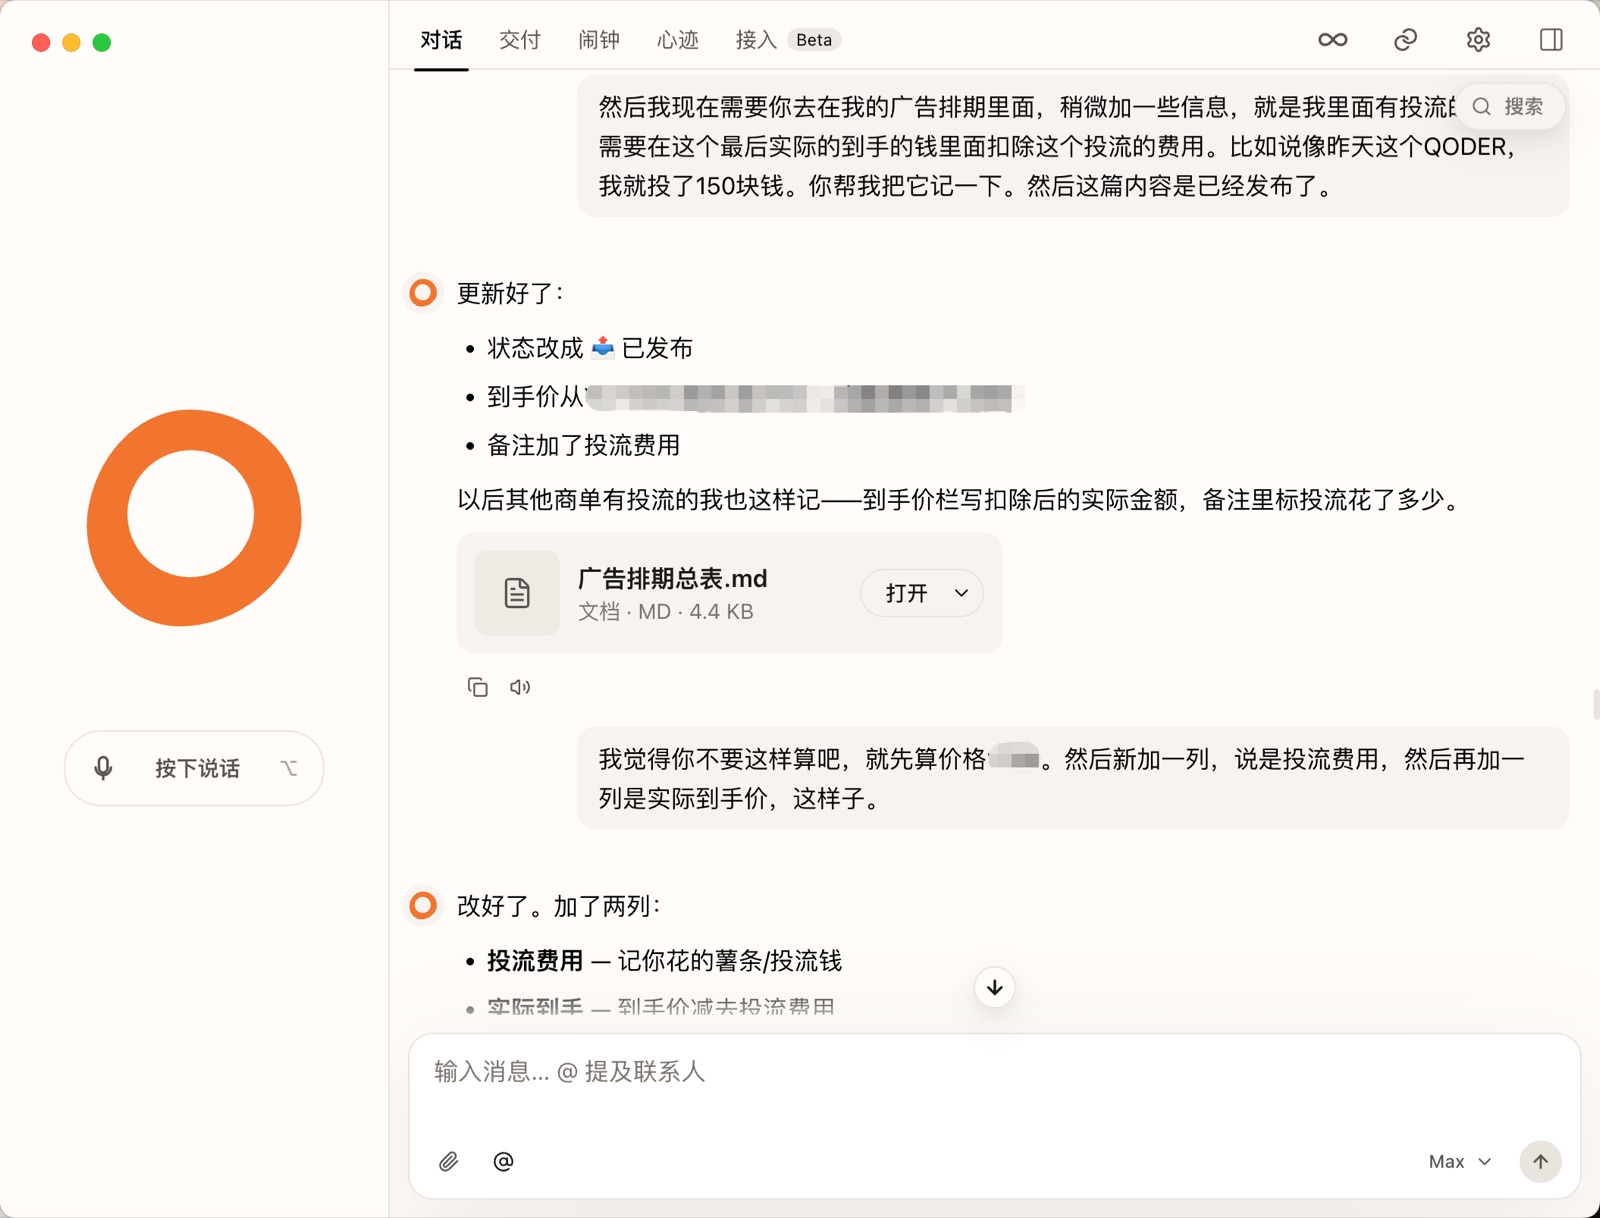The width and height of the screenshot is (1600, 1218).
Task: Open the 交付 tab
Action: 520,40
